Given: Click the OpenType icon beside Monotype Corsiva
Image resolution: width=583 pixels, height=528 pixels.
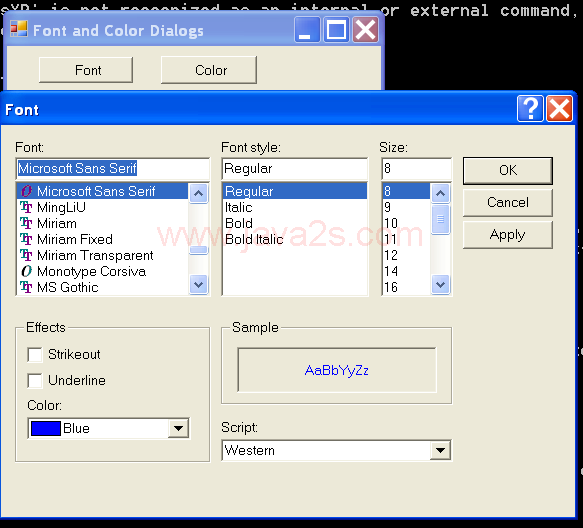Looking at the screenshot, I should (26, 271).
